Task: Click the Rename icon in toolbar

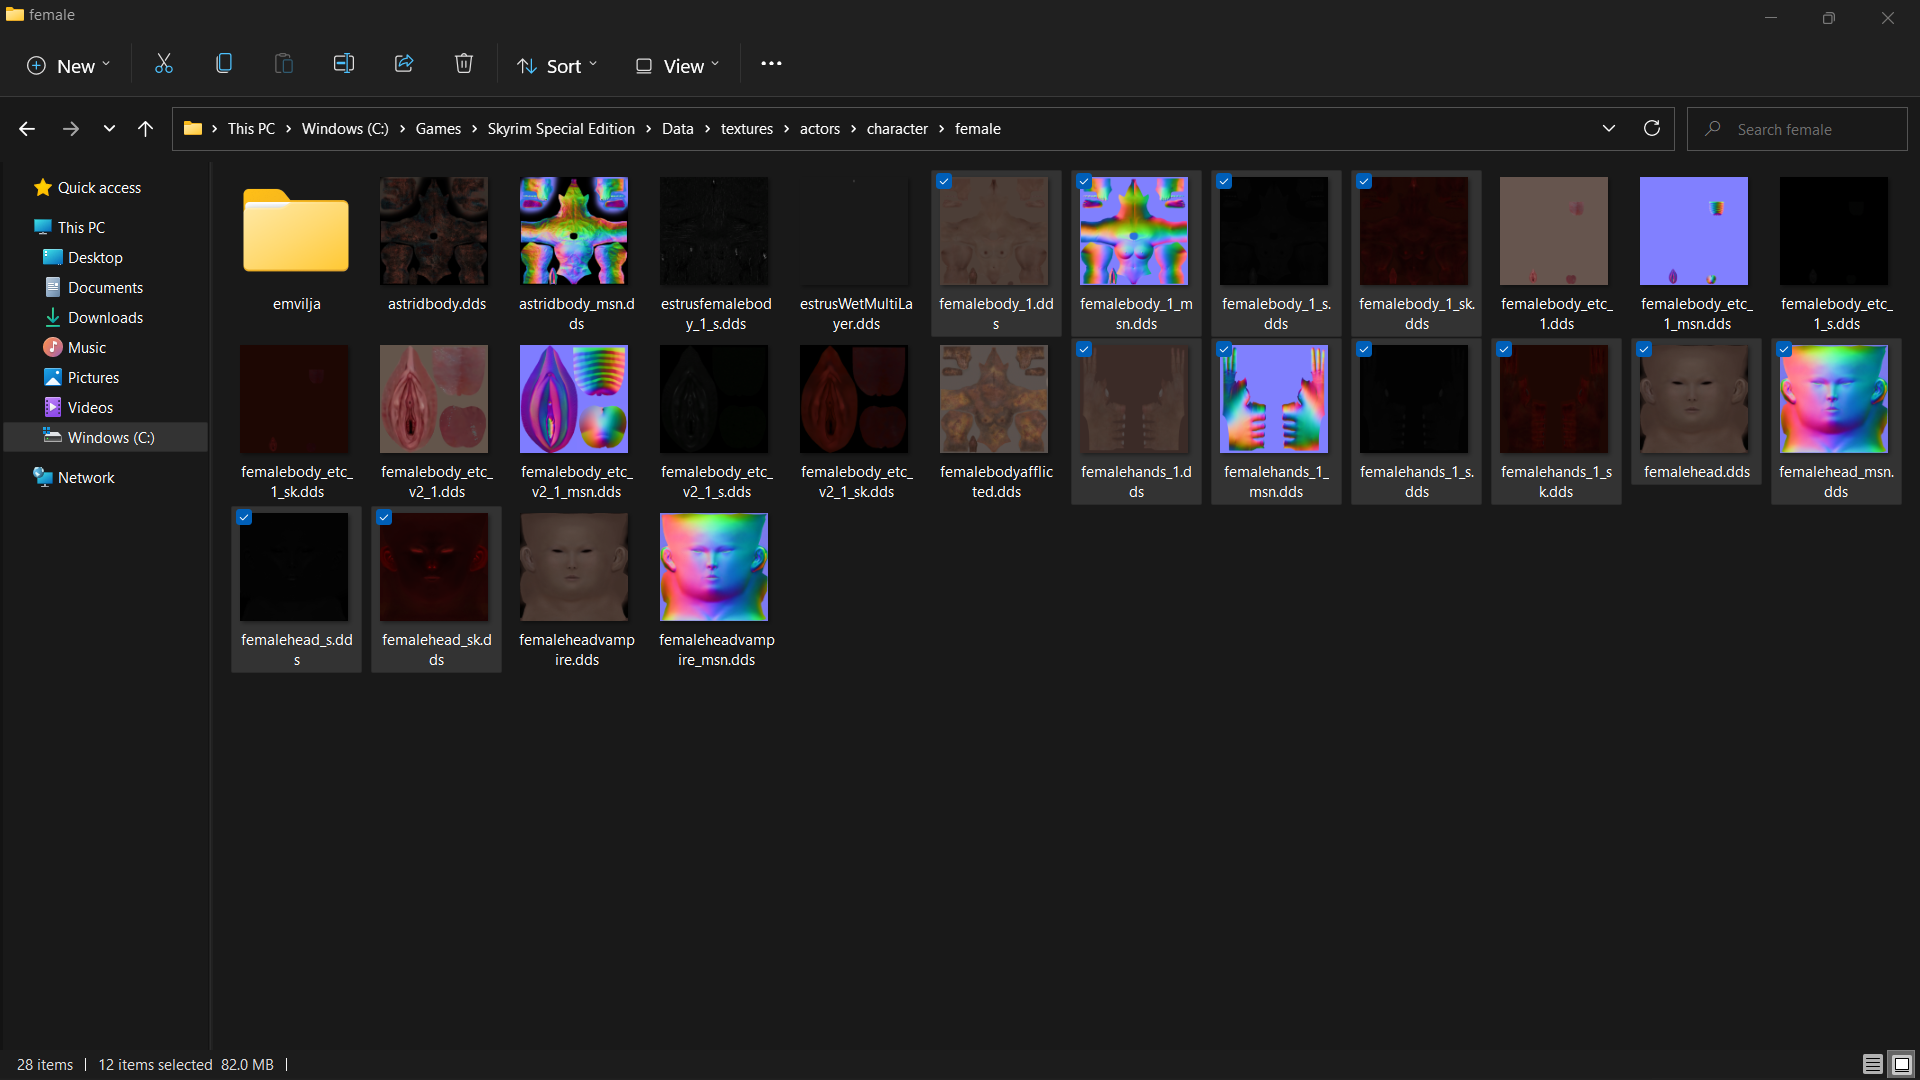Action: (x=344, y=65)
